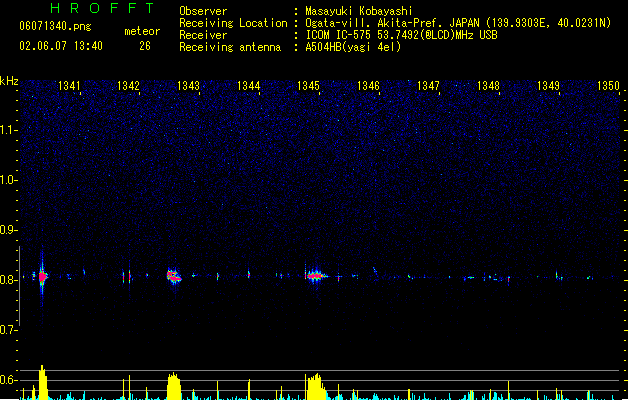Screen dimensions: 629x400
Task: Click the yellow intensity block before 1343
Action: coord(174,386)
